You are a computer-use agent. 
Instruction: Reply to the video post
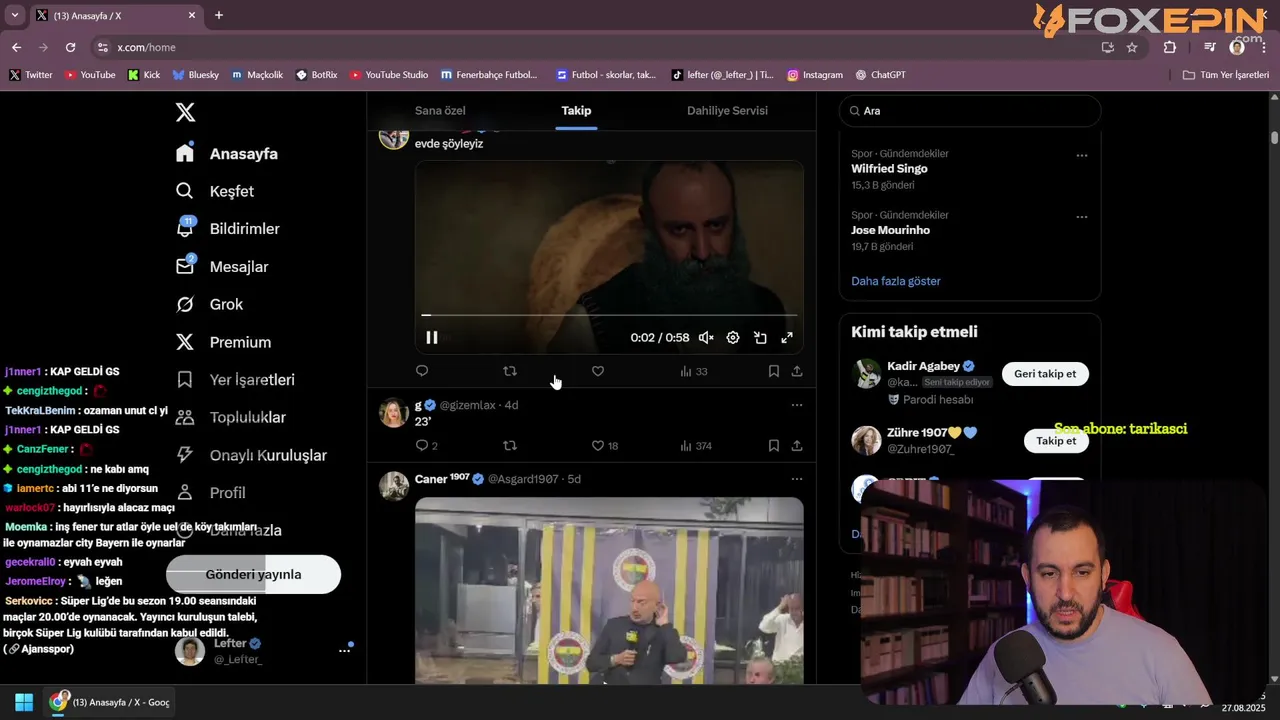tap(422, 371)
